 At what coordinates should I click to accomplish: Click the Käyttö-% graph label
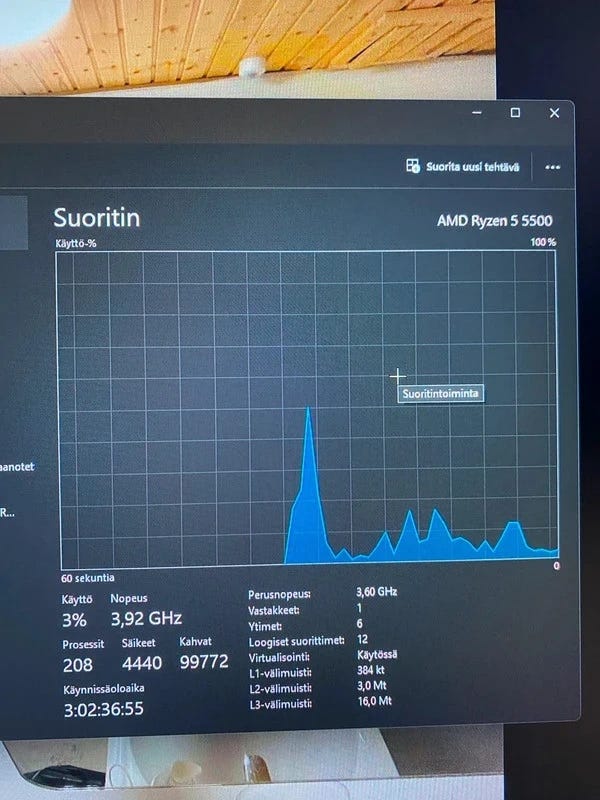pyautogui.click(x=76, y=243)
